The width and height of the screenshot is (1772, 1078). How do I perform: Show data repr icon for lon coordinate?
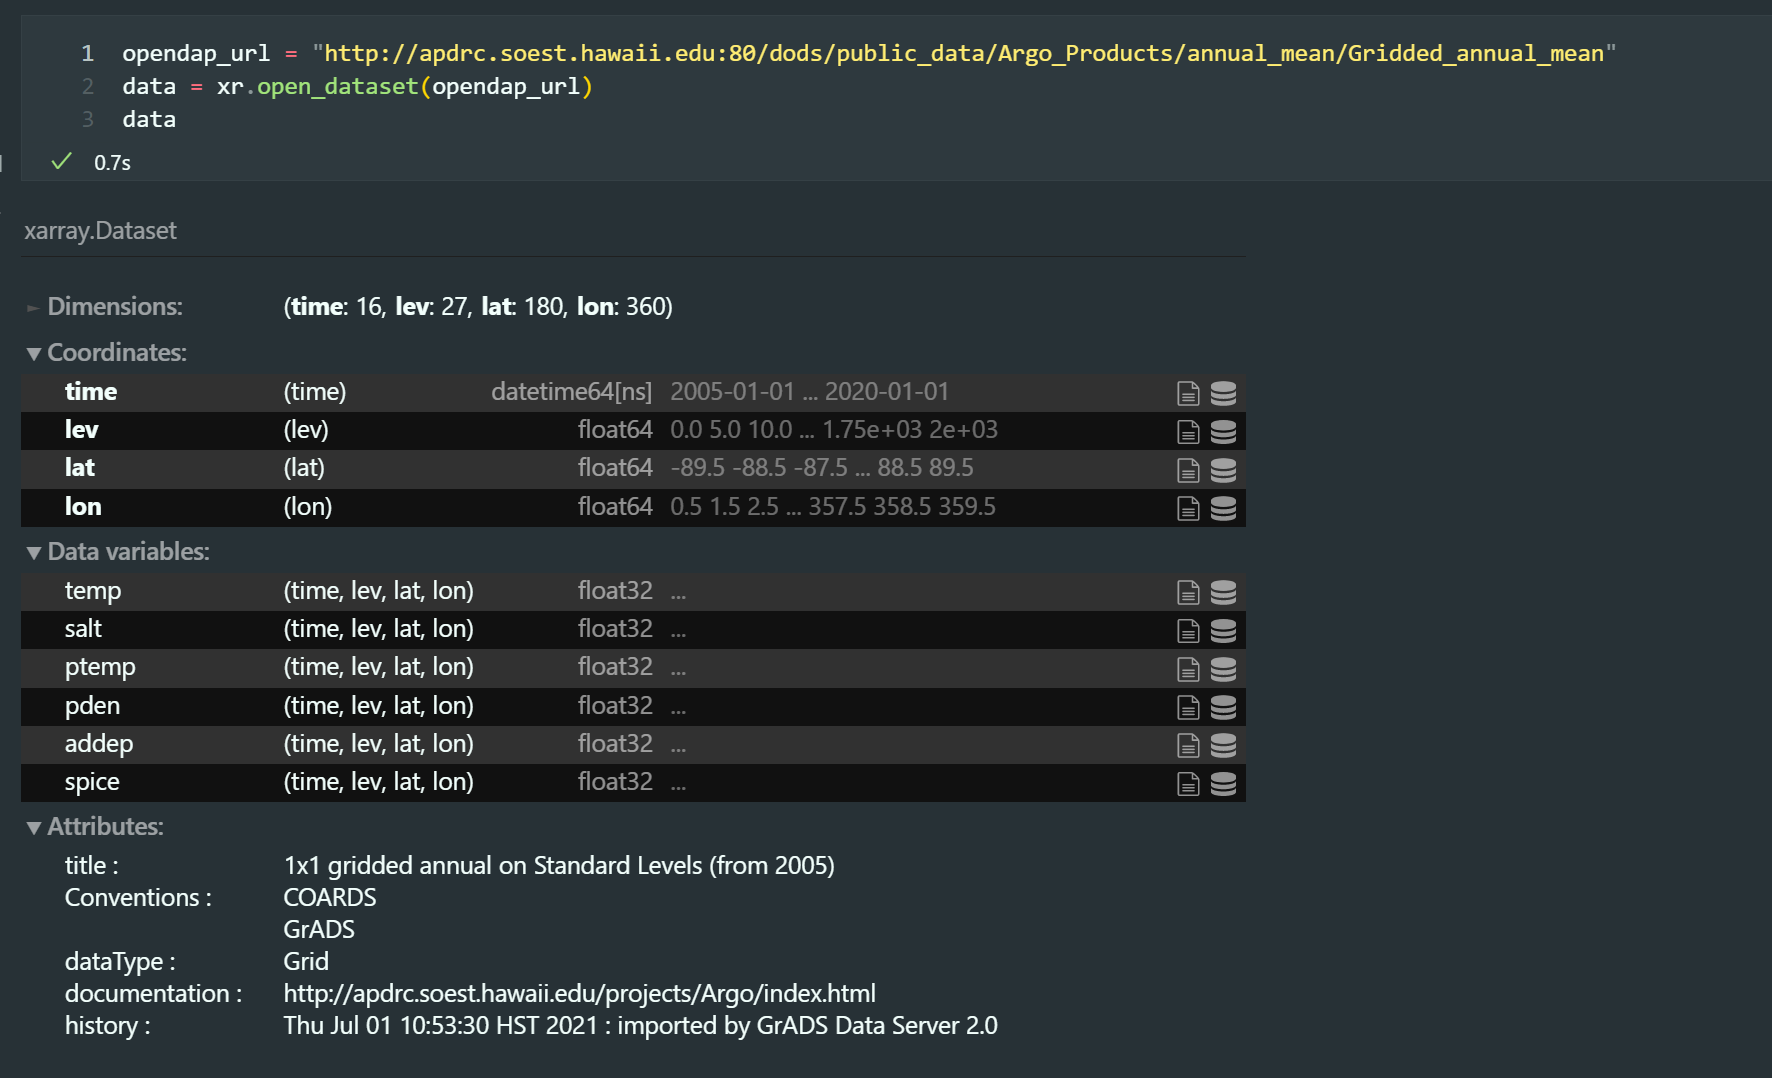[x=1223, y=508]
